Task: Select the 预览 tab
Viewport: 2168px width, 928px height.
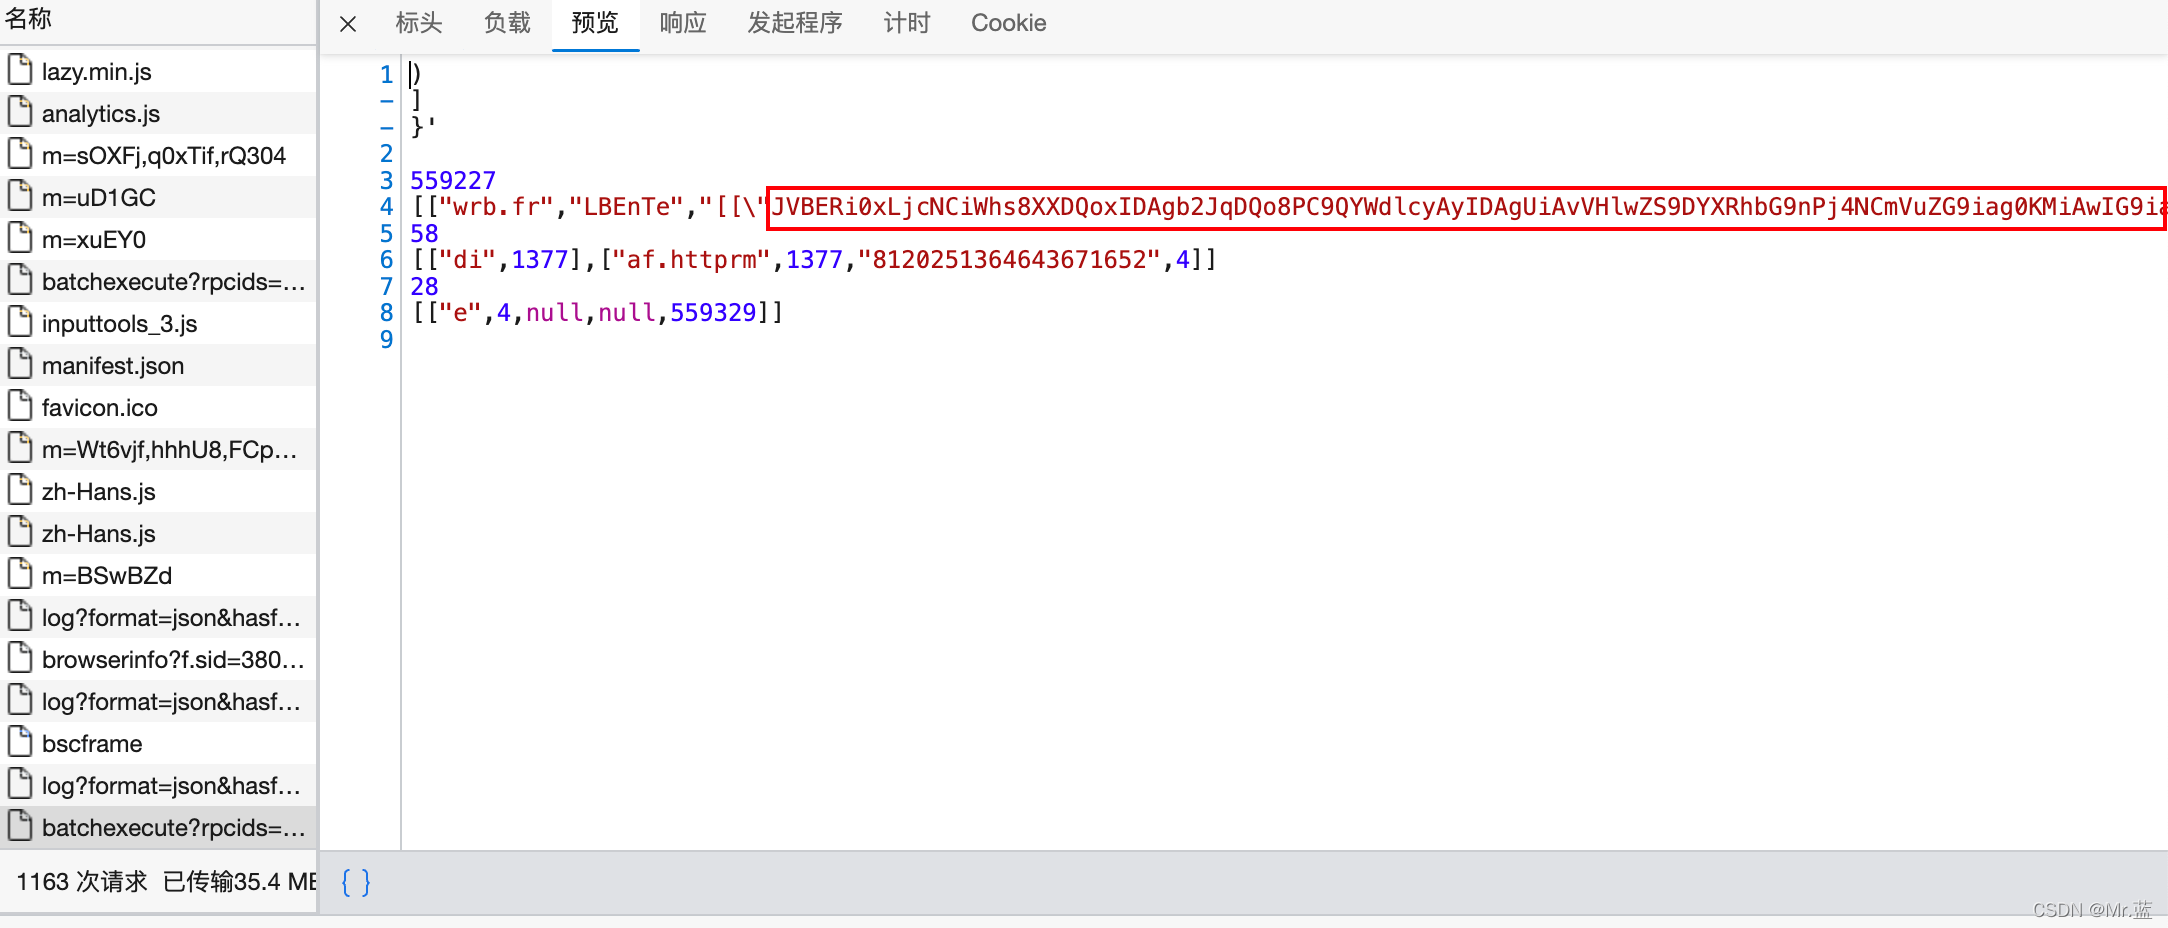Action: tap(595, 23)
